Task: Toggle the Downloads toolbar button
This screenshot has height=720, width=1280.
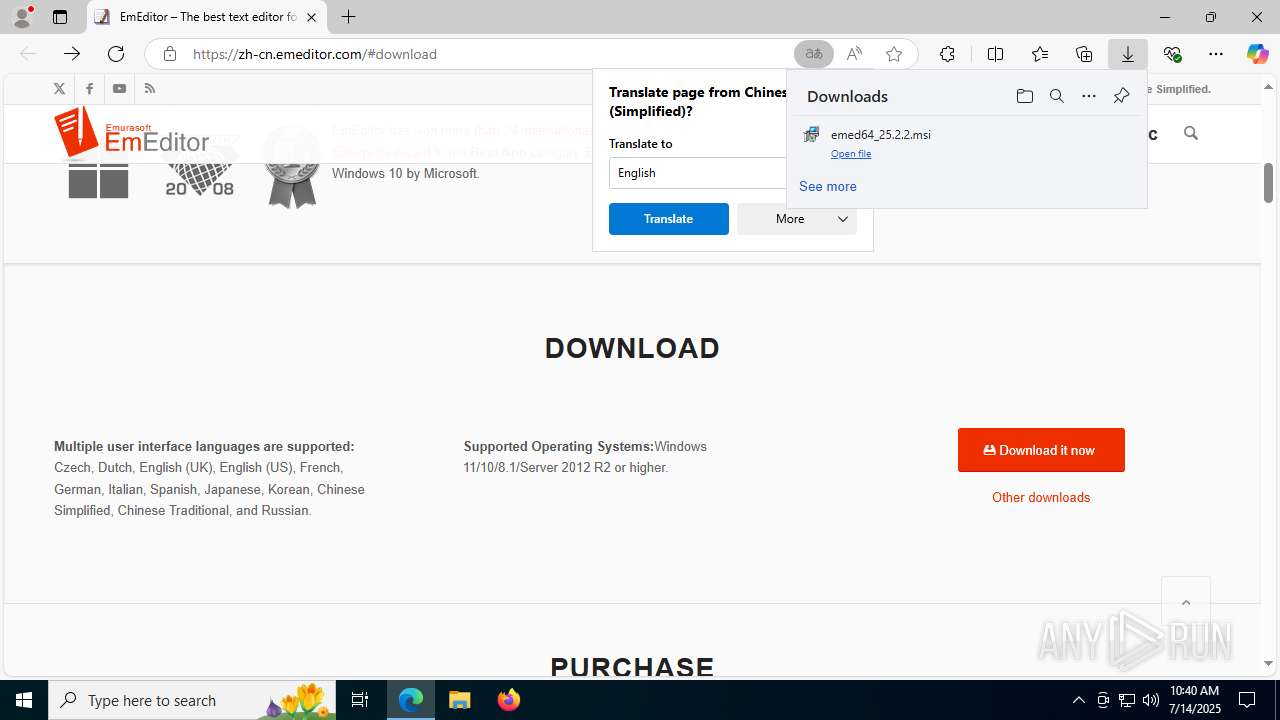Action: tap(1128, 54)
